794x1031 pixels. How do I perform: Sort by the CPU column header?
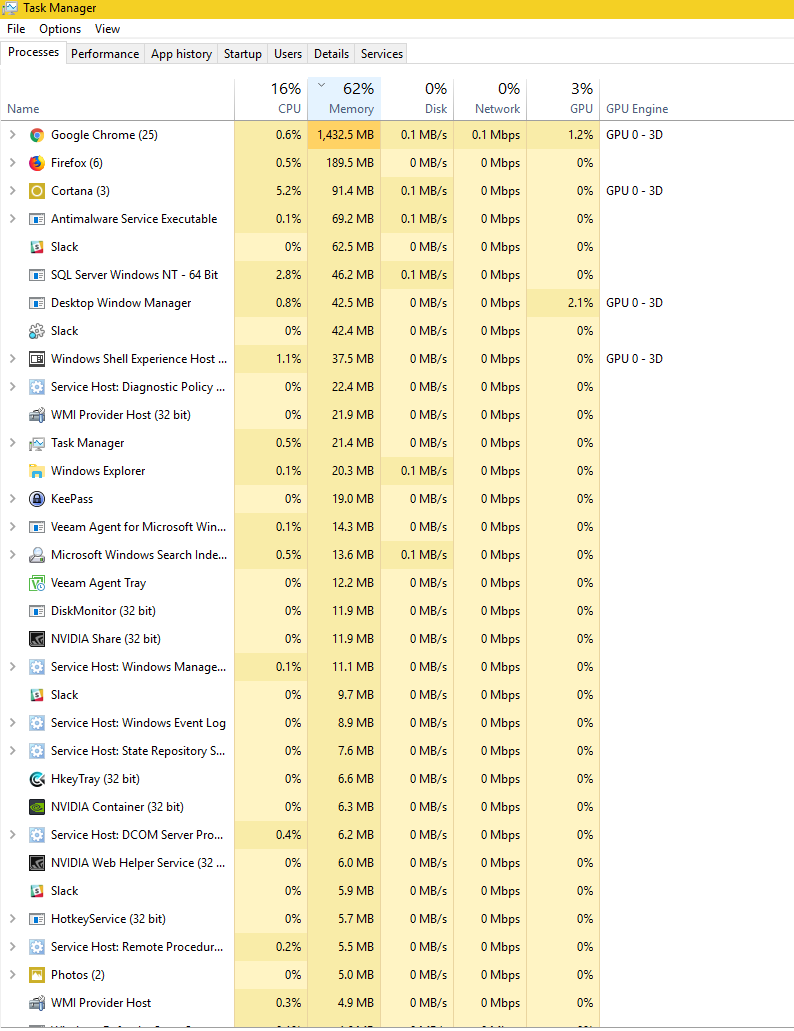271,99
